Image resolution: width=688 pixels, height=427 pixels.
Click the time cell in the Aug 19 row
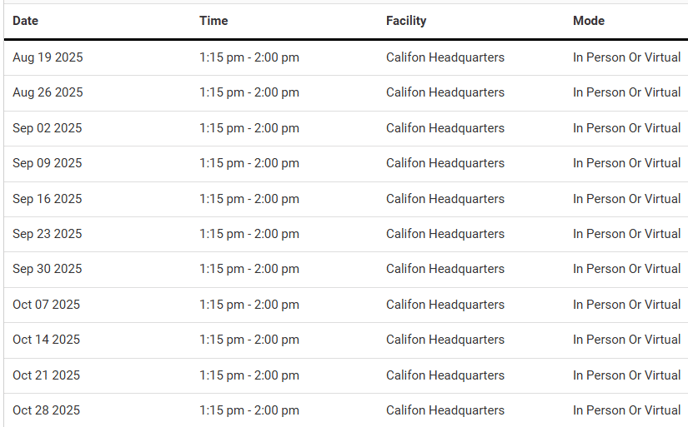(x=249, y=58)
